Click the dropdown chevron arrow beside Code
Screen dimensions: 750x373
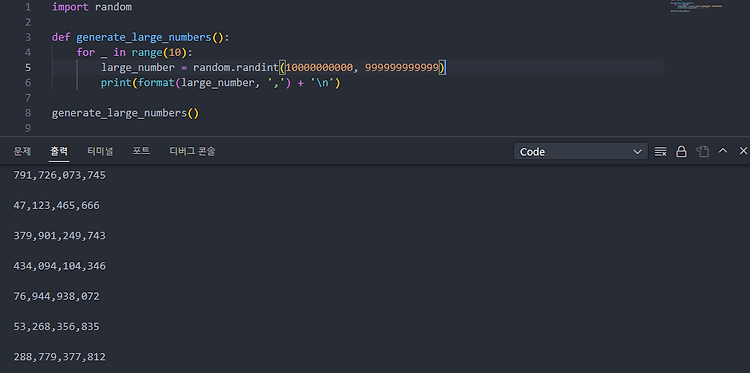(x=637, y=152)
